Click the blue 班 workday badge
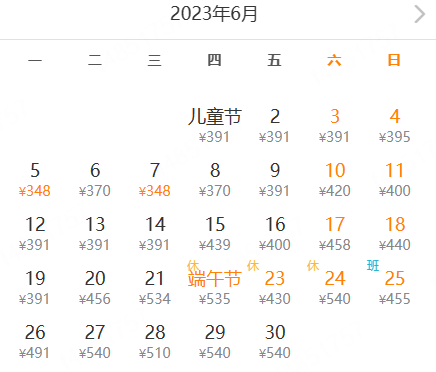This screenshot has width=436, height=372. (x=373, y=266)
